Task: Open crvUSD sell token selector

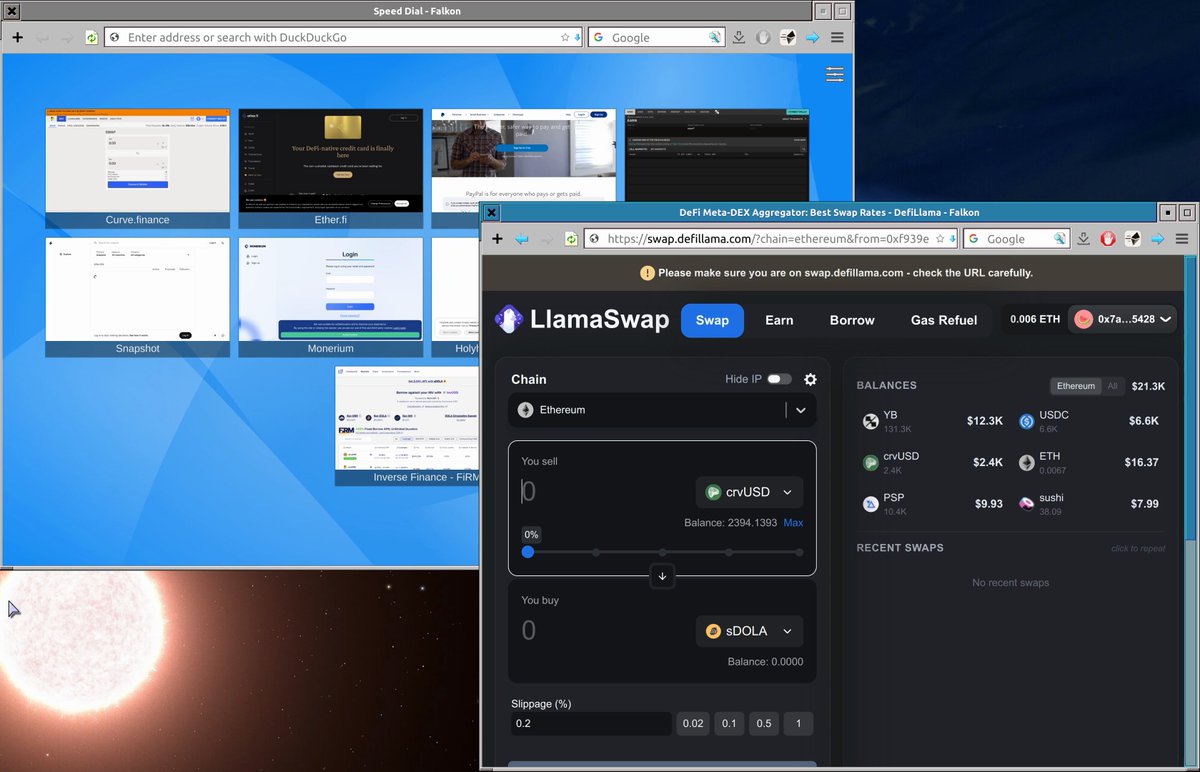Action: pos(749,492)
